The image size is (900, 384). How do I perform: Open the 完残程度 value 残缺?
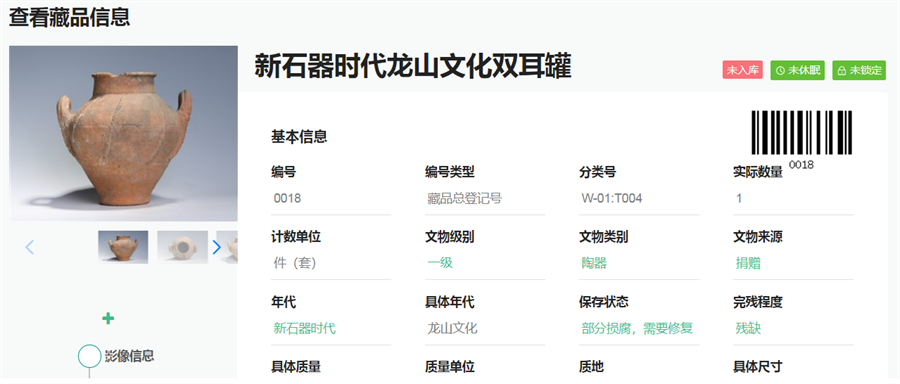point(748,329)
